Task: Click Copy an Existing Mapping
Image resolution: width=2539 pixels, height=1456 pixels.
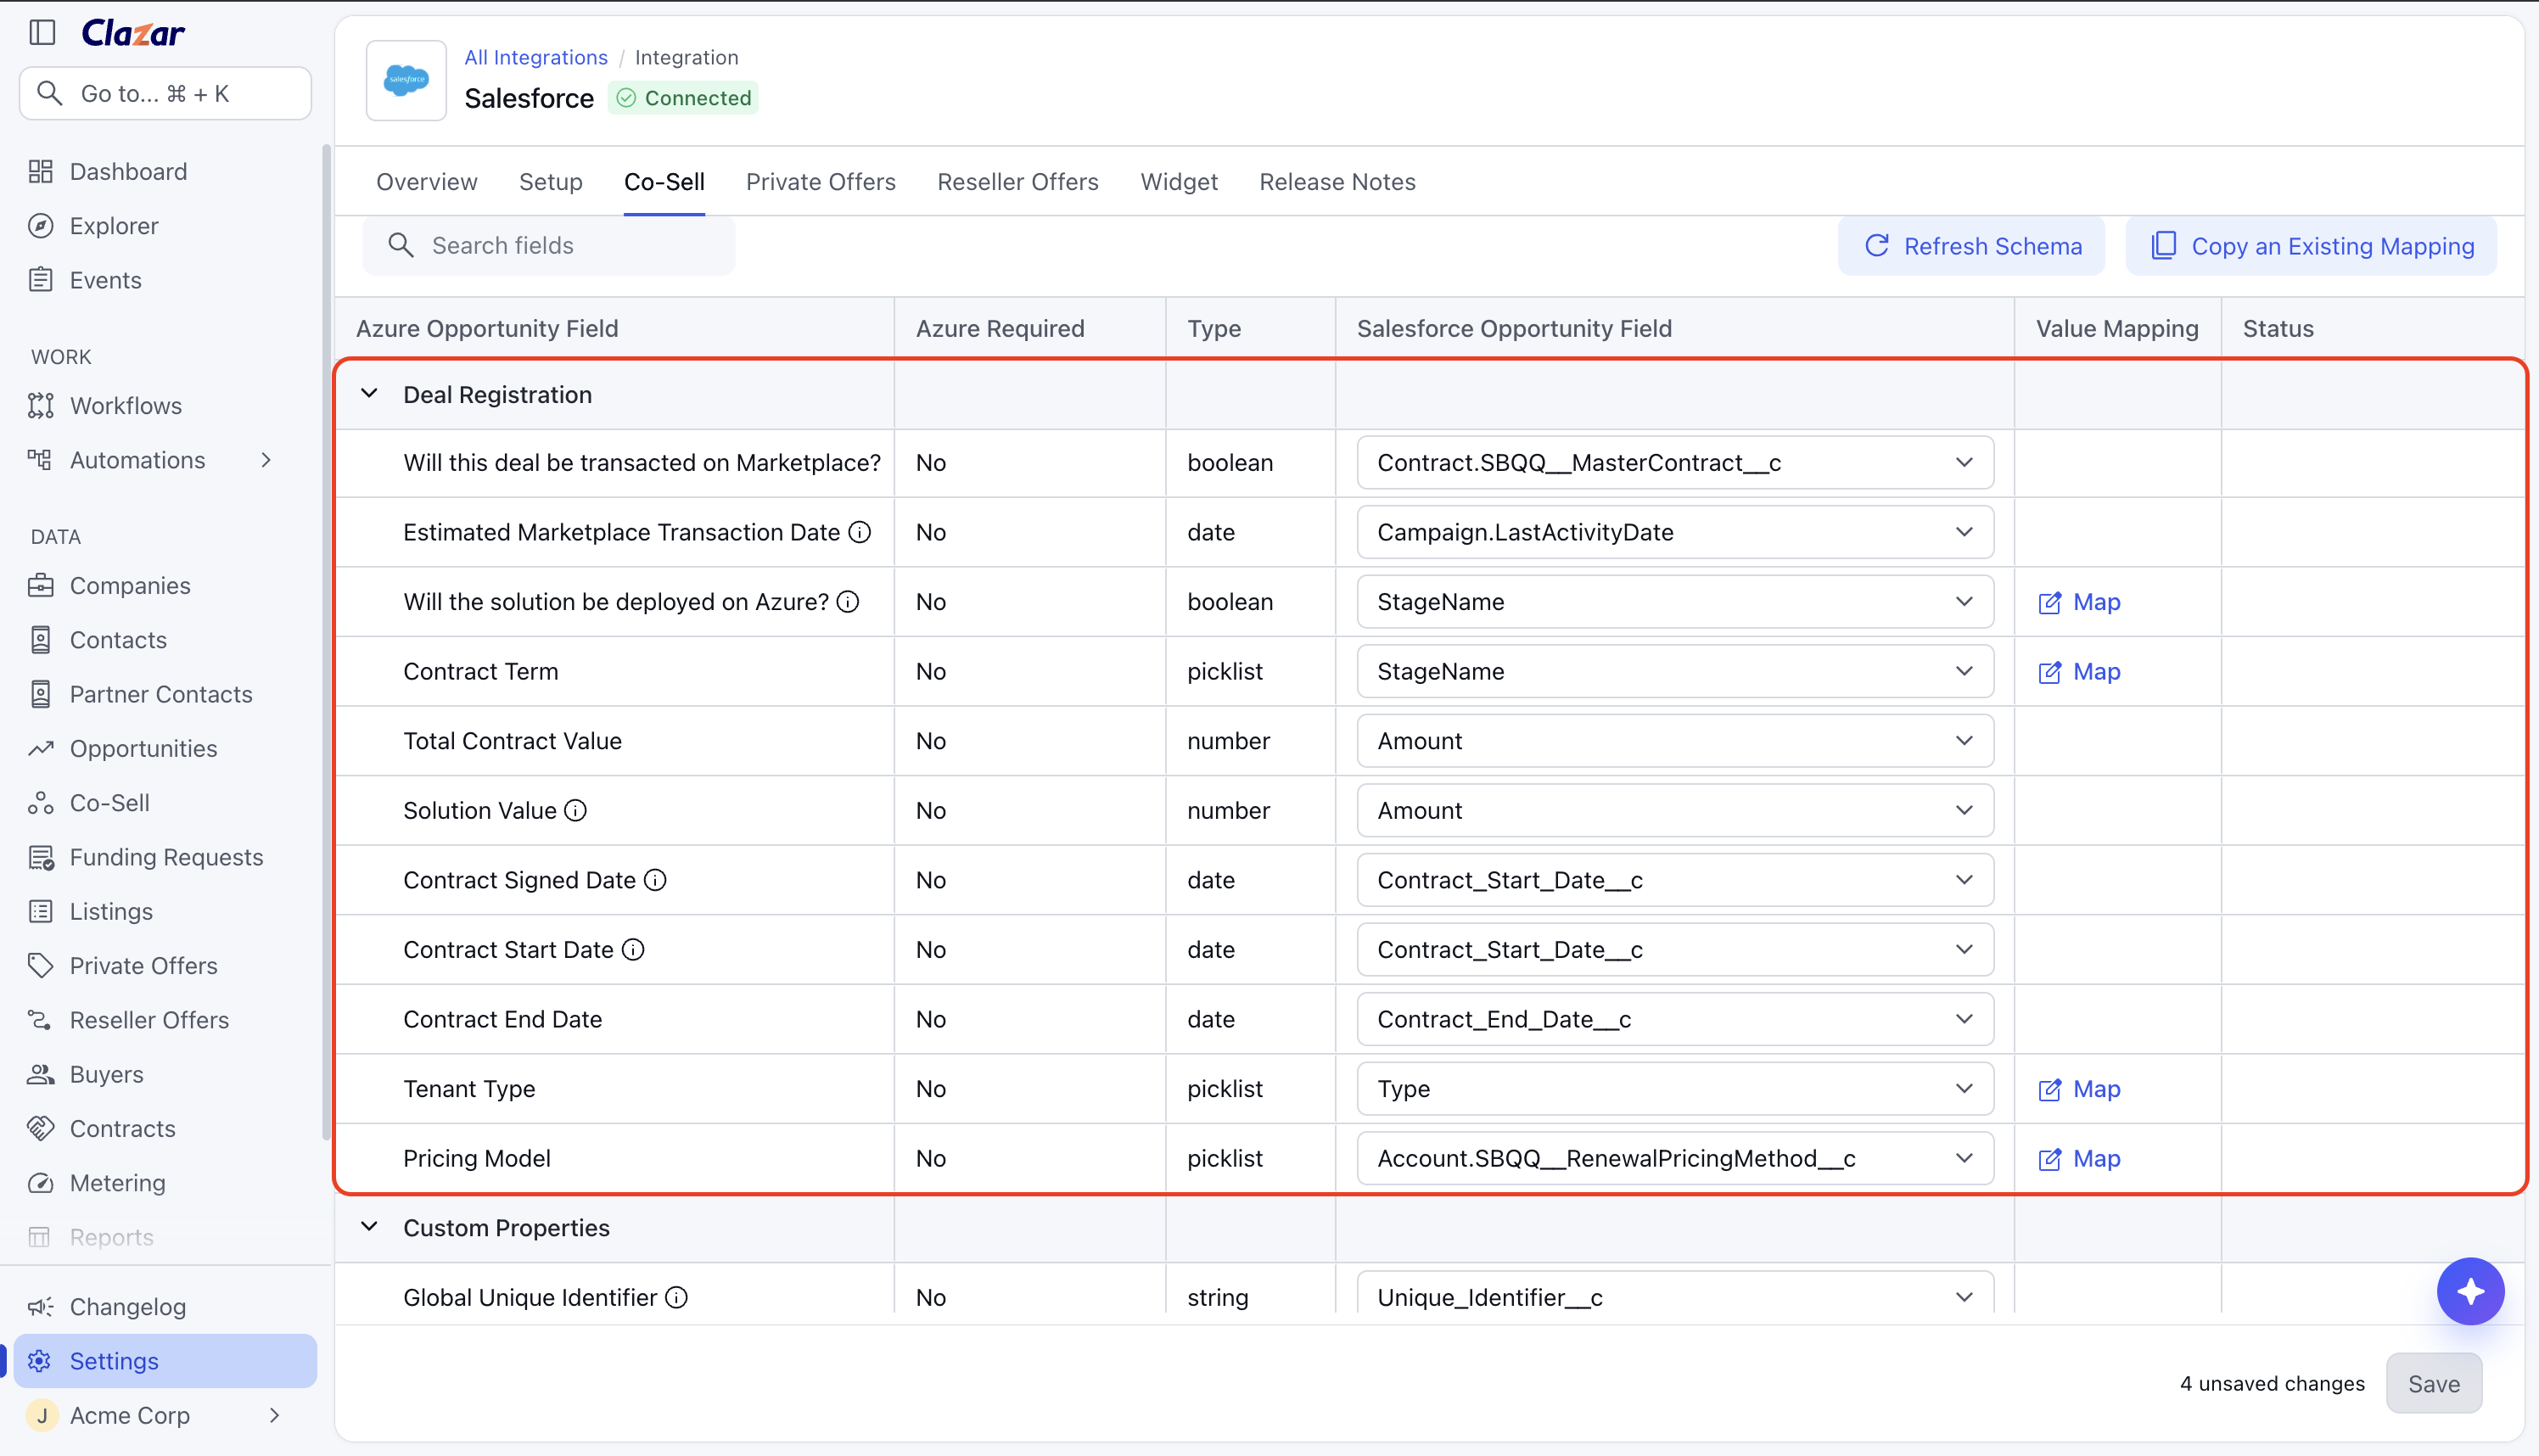Action: click(x=2312, y=246)
